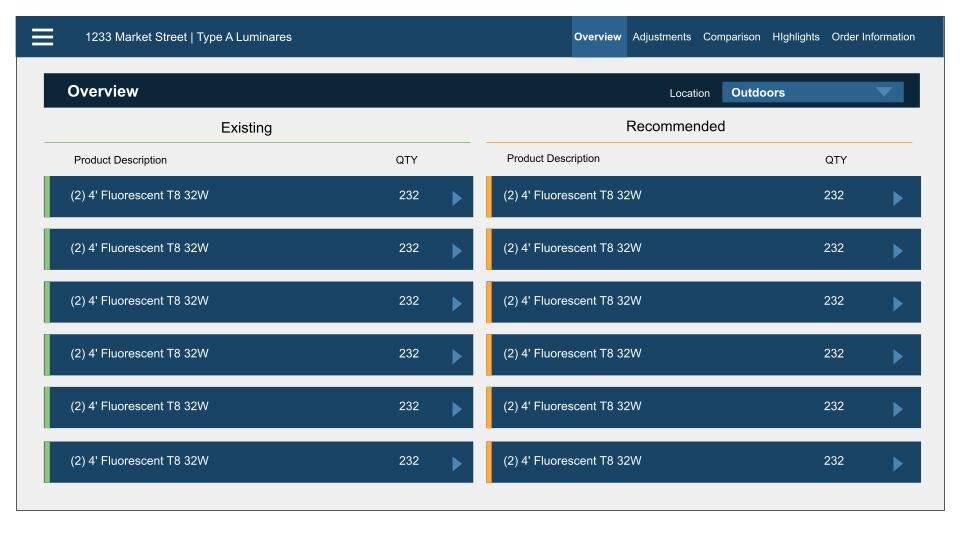Screen dimensions: 960x540
Task: Open the Location dropdown showing Outdoors
Action: click(x=812, y=92)
